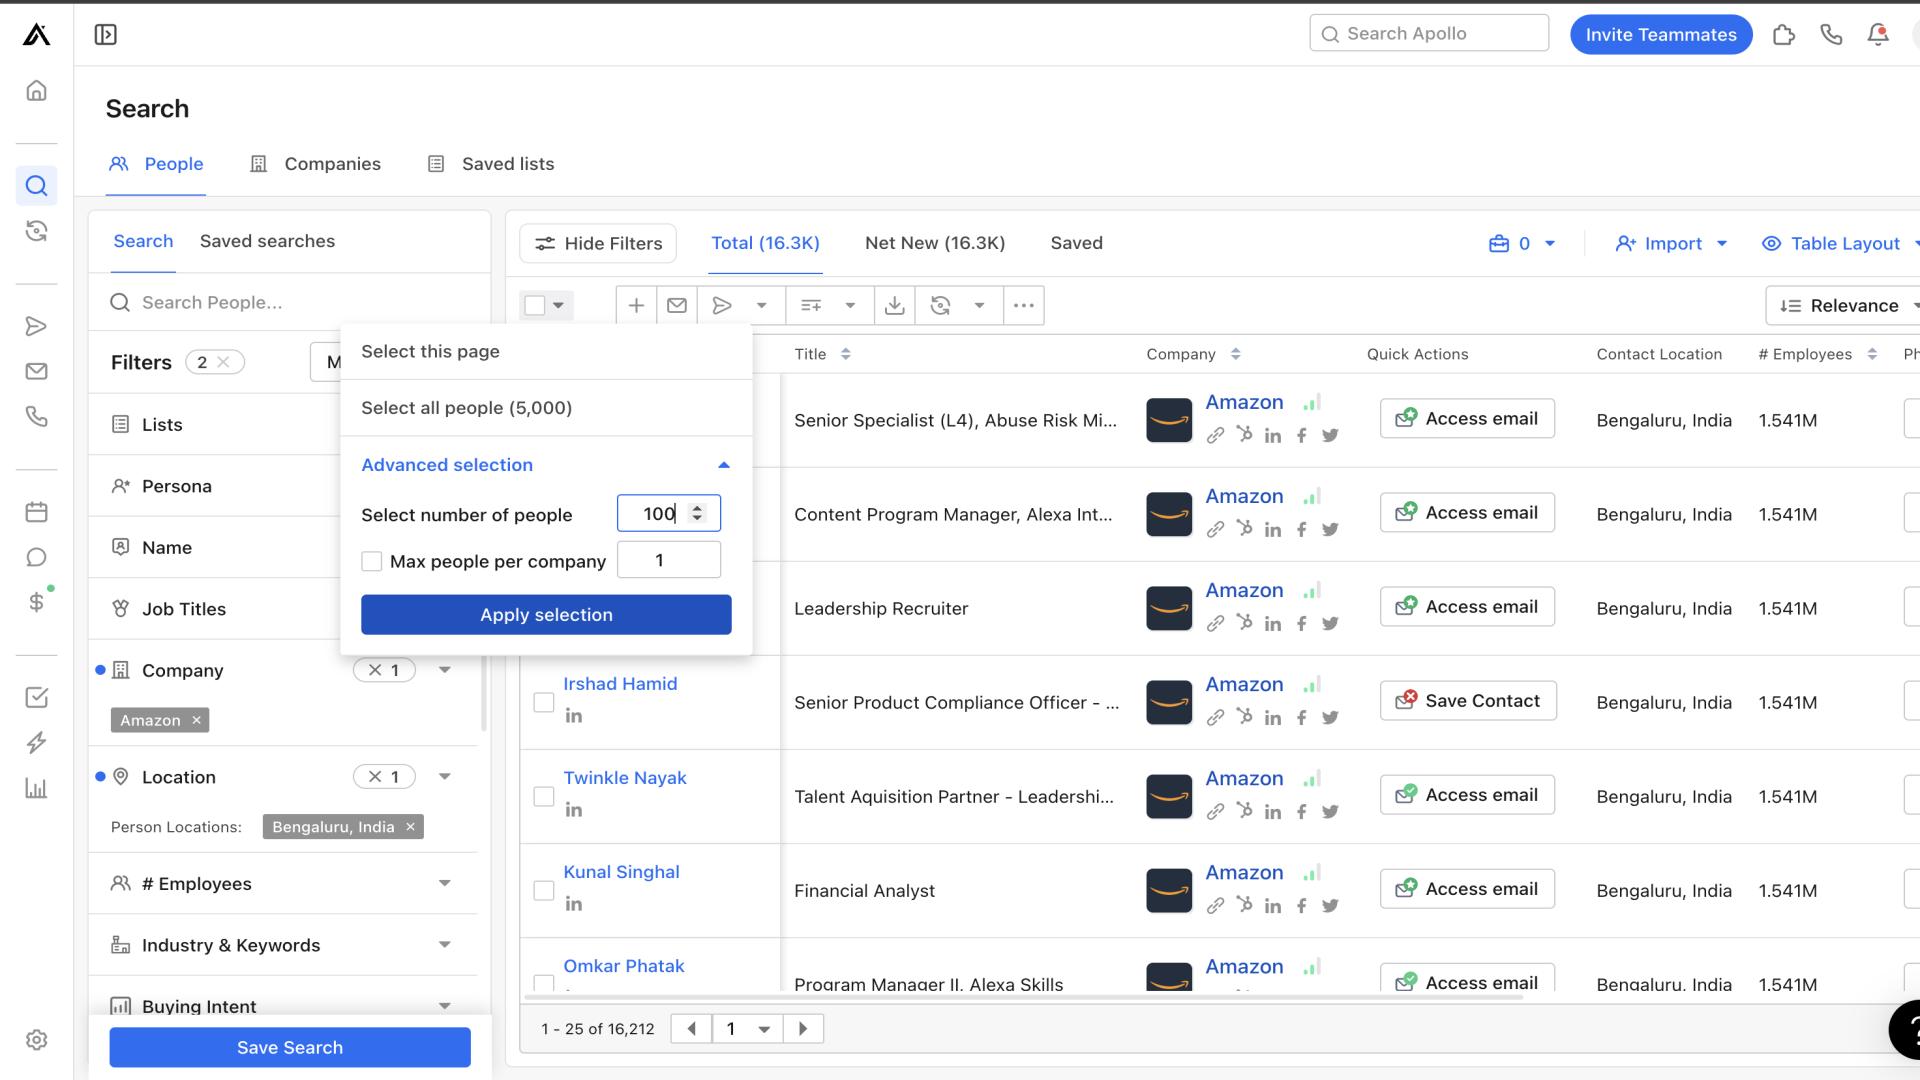This screenshot has height=1080, width=1920.
Task: Click the email envelope toolbar icon
Action: pyautogui.click(x=677, y=306)
